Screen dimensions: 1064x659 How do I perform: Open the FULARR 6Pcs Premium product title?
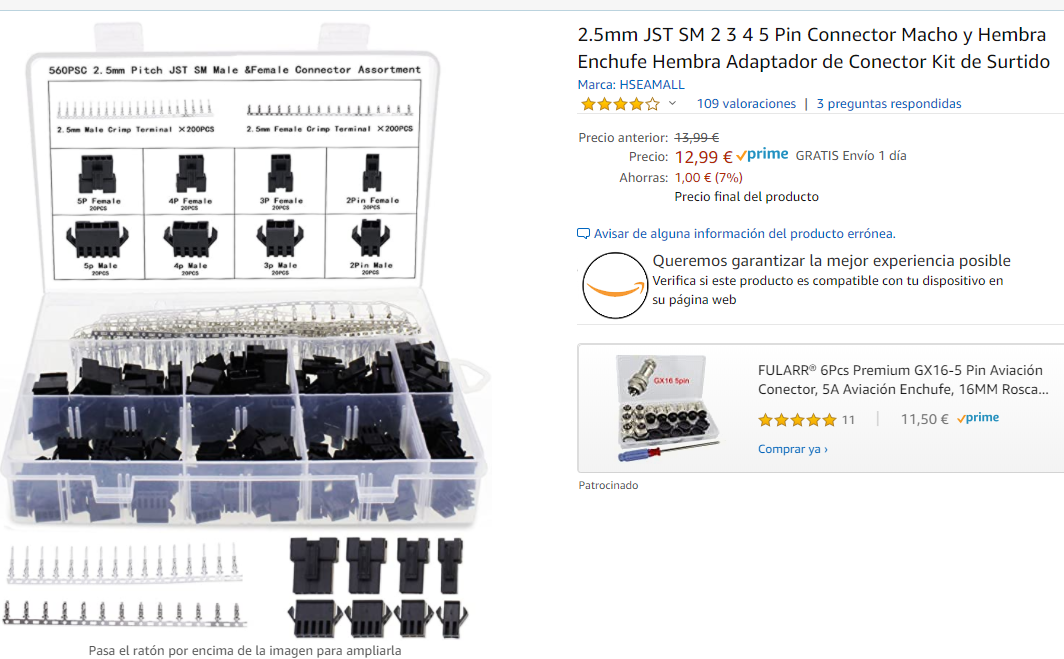[900, 379]
